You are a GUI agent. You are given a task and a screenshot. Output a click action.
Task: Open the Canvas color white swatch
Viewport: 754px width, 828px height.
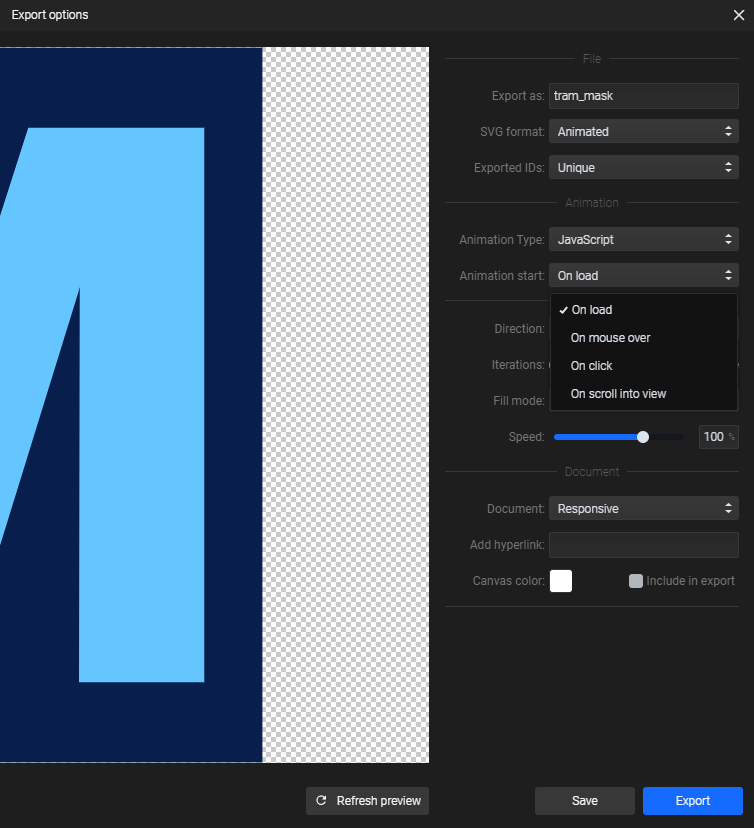561,581
